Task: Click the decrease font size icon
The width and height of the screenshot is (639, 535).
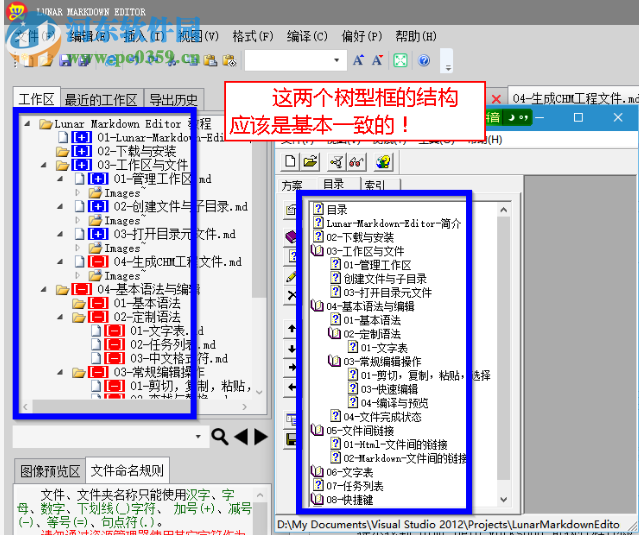Action: click(377, 60)
